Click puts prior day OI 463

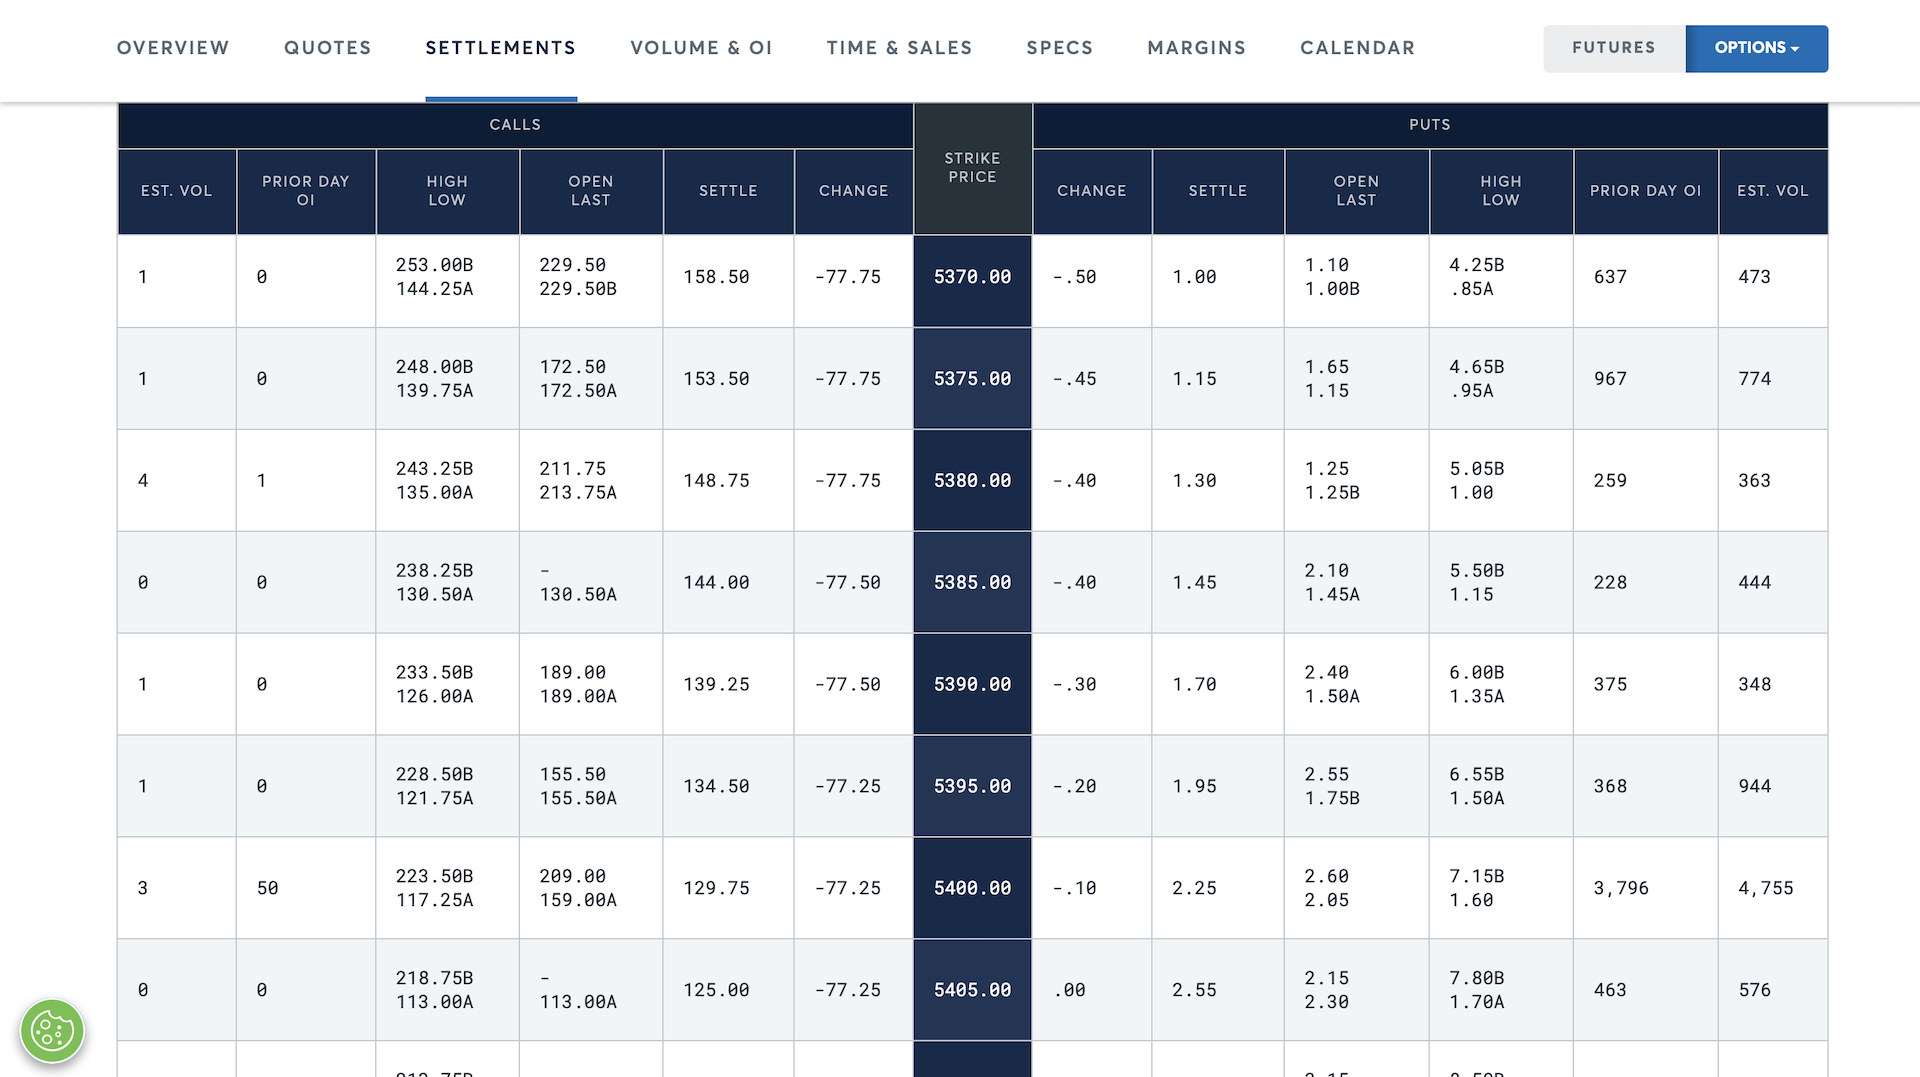click(1610, 990)
